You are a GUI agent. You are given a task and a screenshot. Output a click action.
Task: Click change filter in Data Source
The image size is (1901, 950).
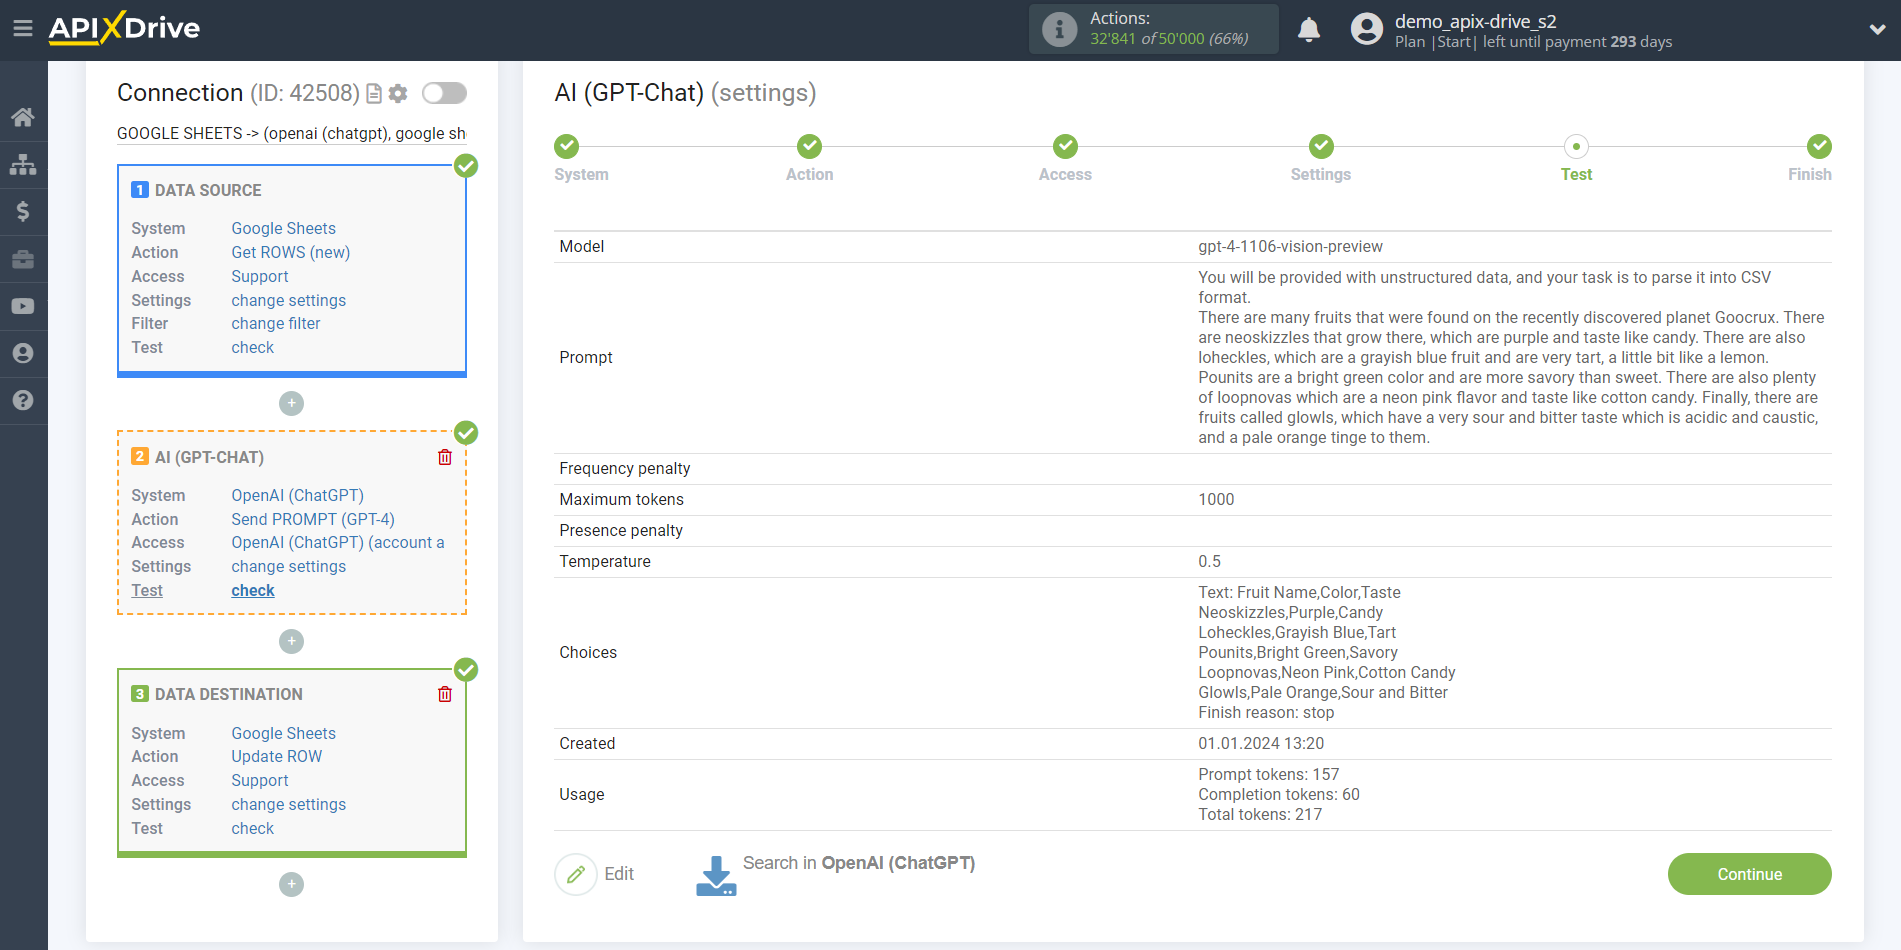pos(276,324)
